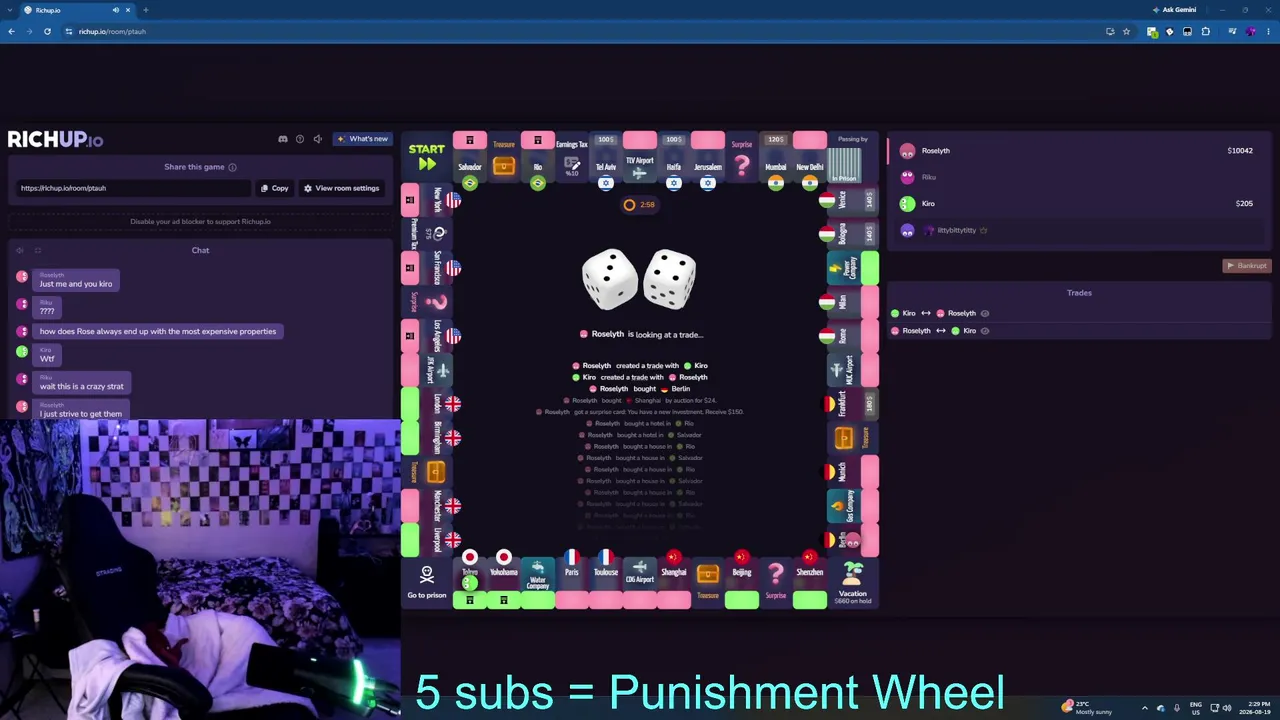Image resolution: width=1280 pixels, height=720 pixels.
Task: Open the Power Company tile
Action: 853,268
